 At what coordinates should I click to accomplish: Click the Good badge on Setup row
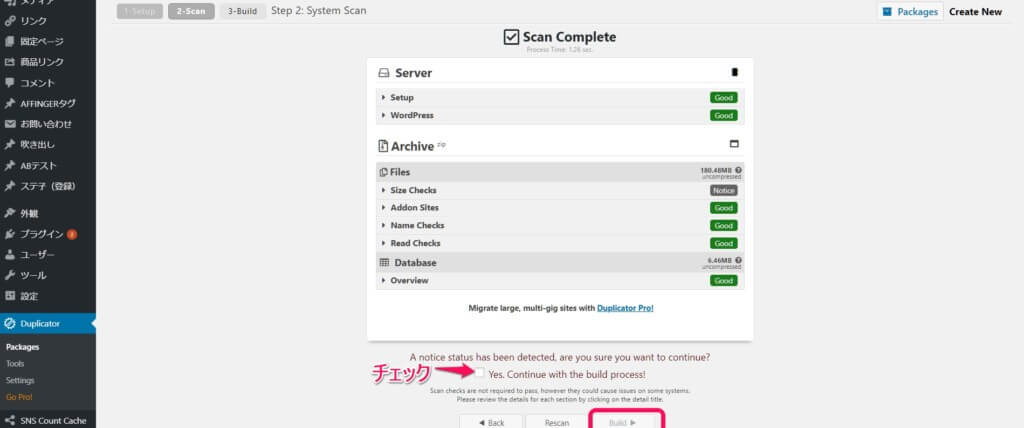click(724, 98)
